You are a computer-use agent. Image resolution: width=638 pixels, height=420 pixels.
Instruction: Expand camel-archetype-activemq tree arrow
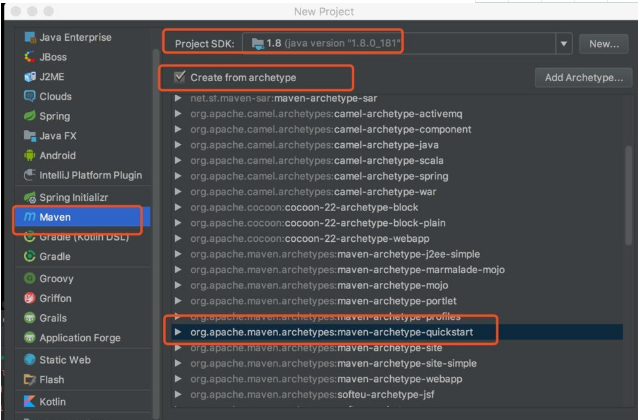[x=178, y=114]
